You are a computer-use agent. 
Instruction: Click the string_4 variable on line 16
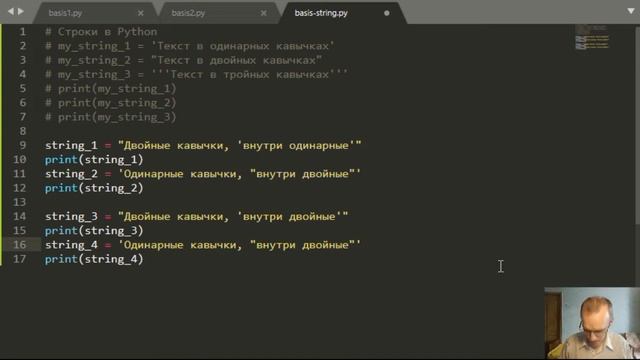(x=71, y=245)
